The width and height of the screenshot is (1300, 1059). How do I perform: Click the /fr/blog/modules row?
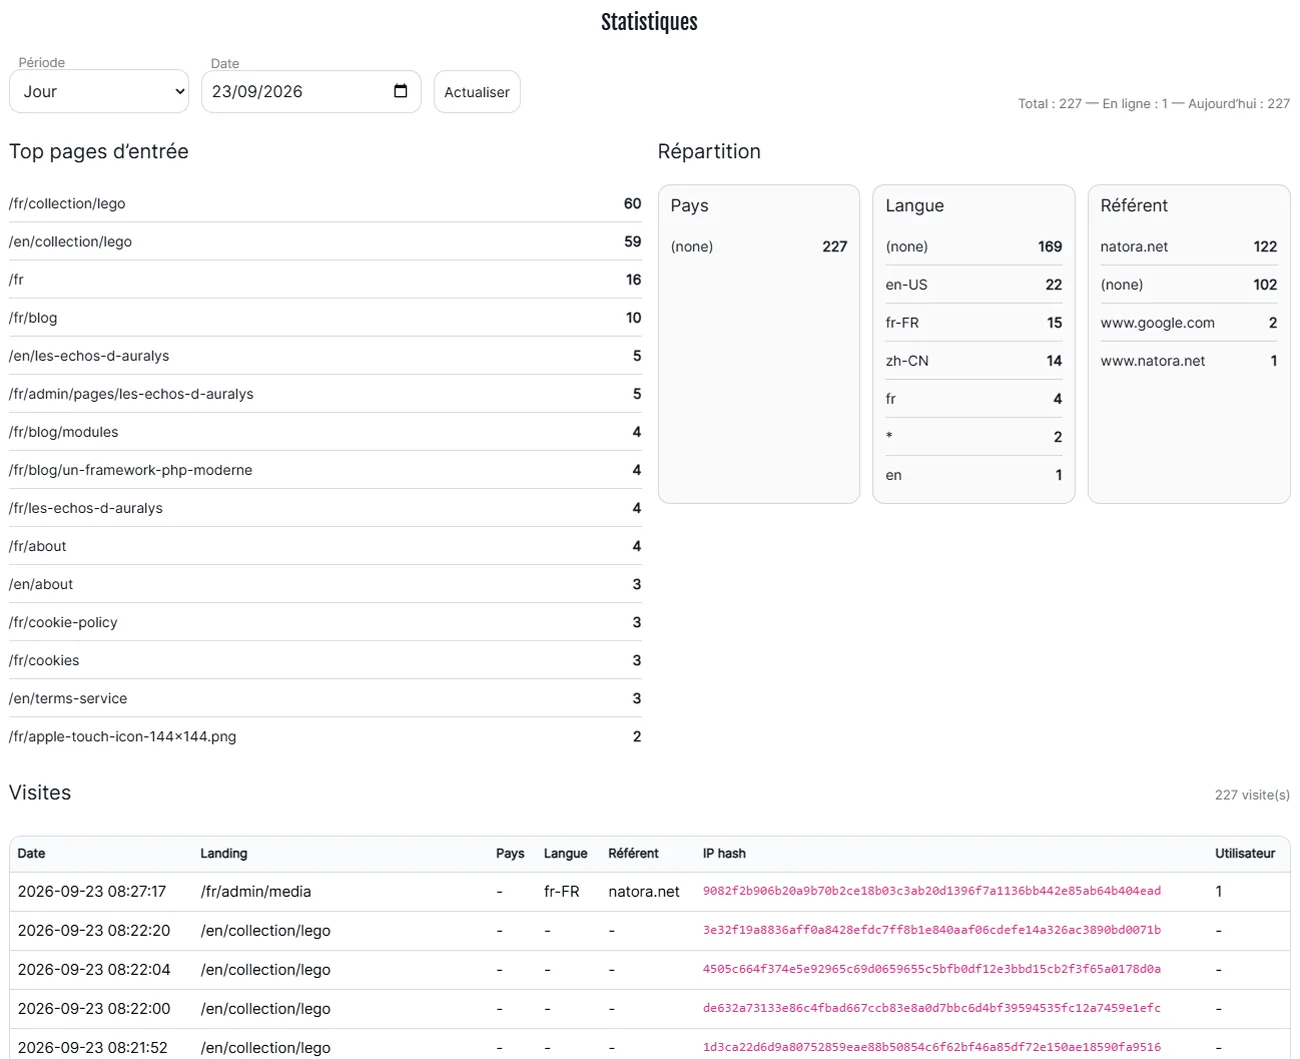coord(325,431)
